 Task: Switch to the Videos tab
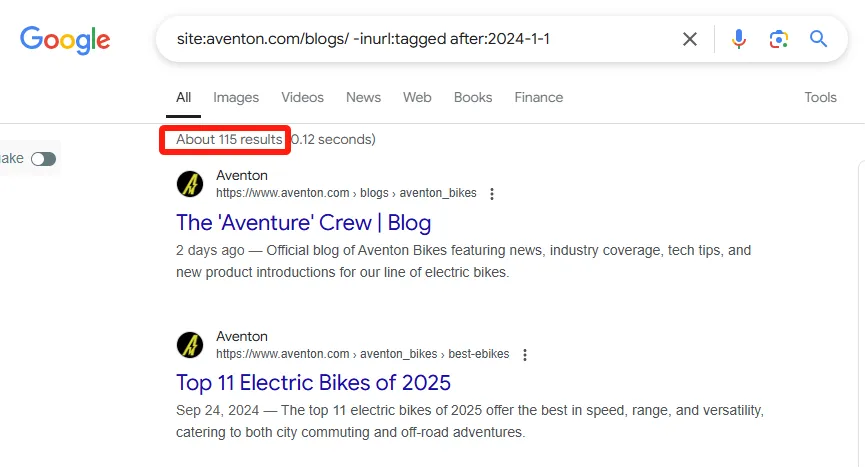pos(302,98)
